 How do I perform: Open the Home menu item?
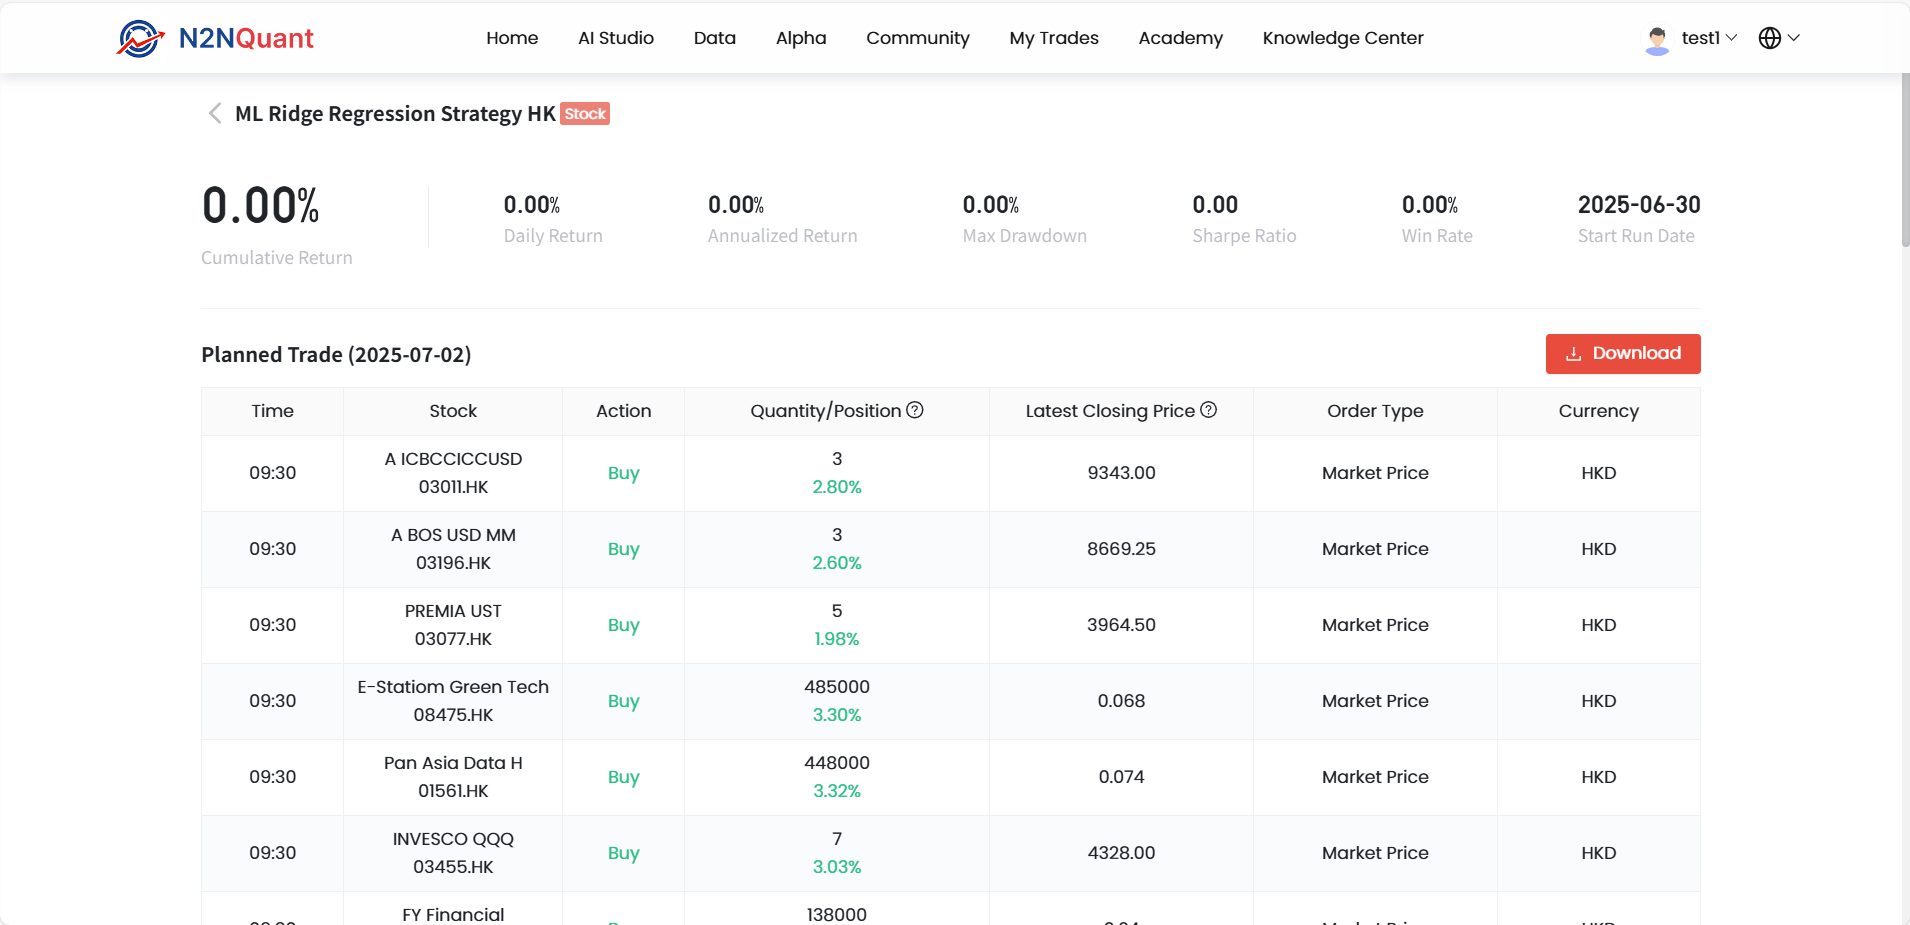(512, 38)
